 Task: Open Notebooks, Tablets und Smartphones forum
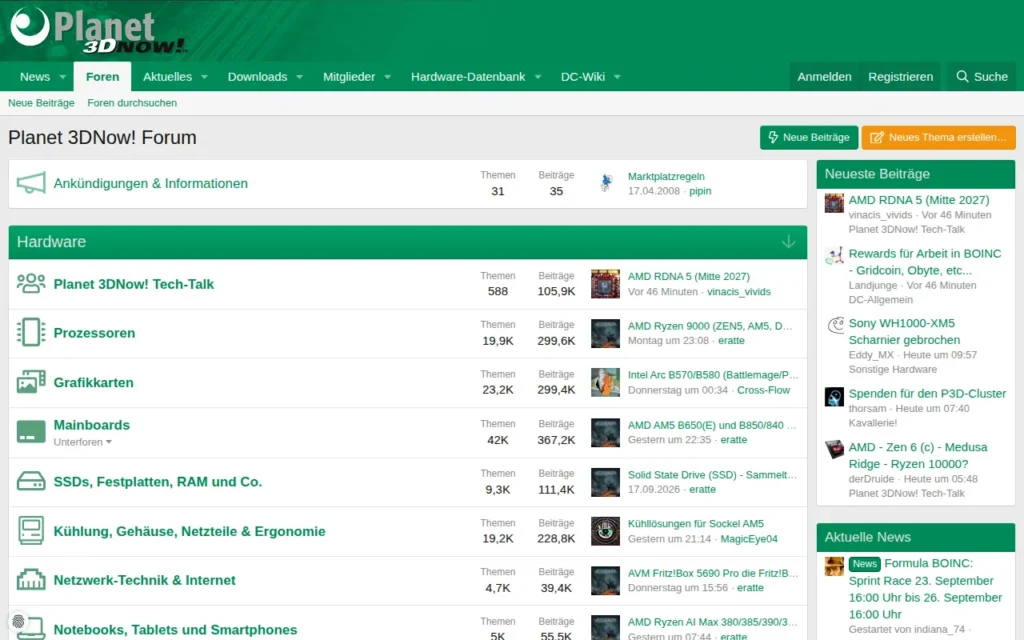coord(175,630)
